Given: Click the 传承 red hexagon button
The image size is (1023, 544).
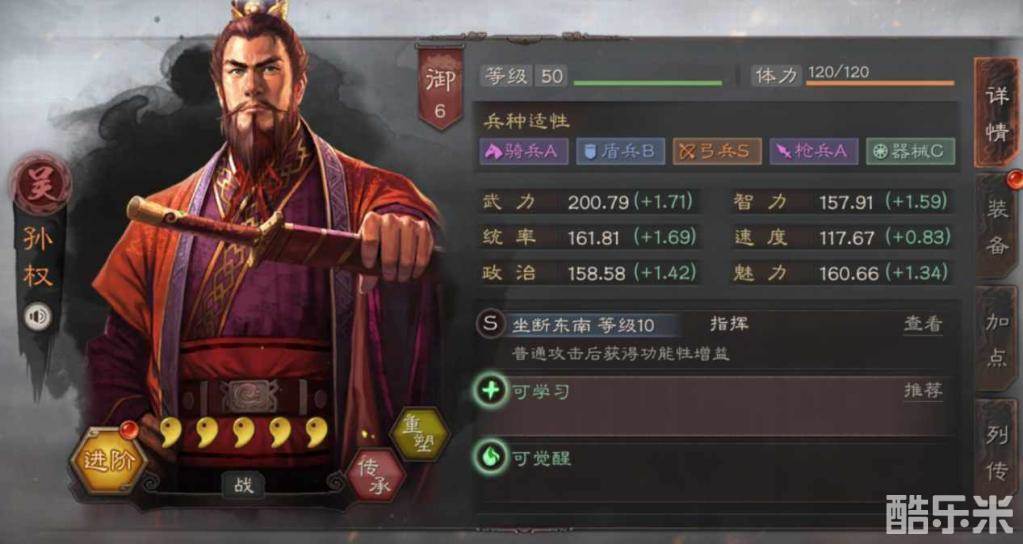Looking at the screenshot, I should tap(376, 476).
